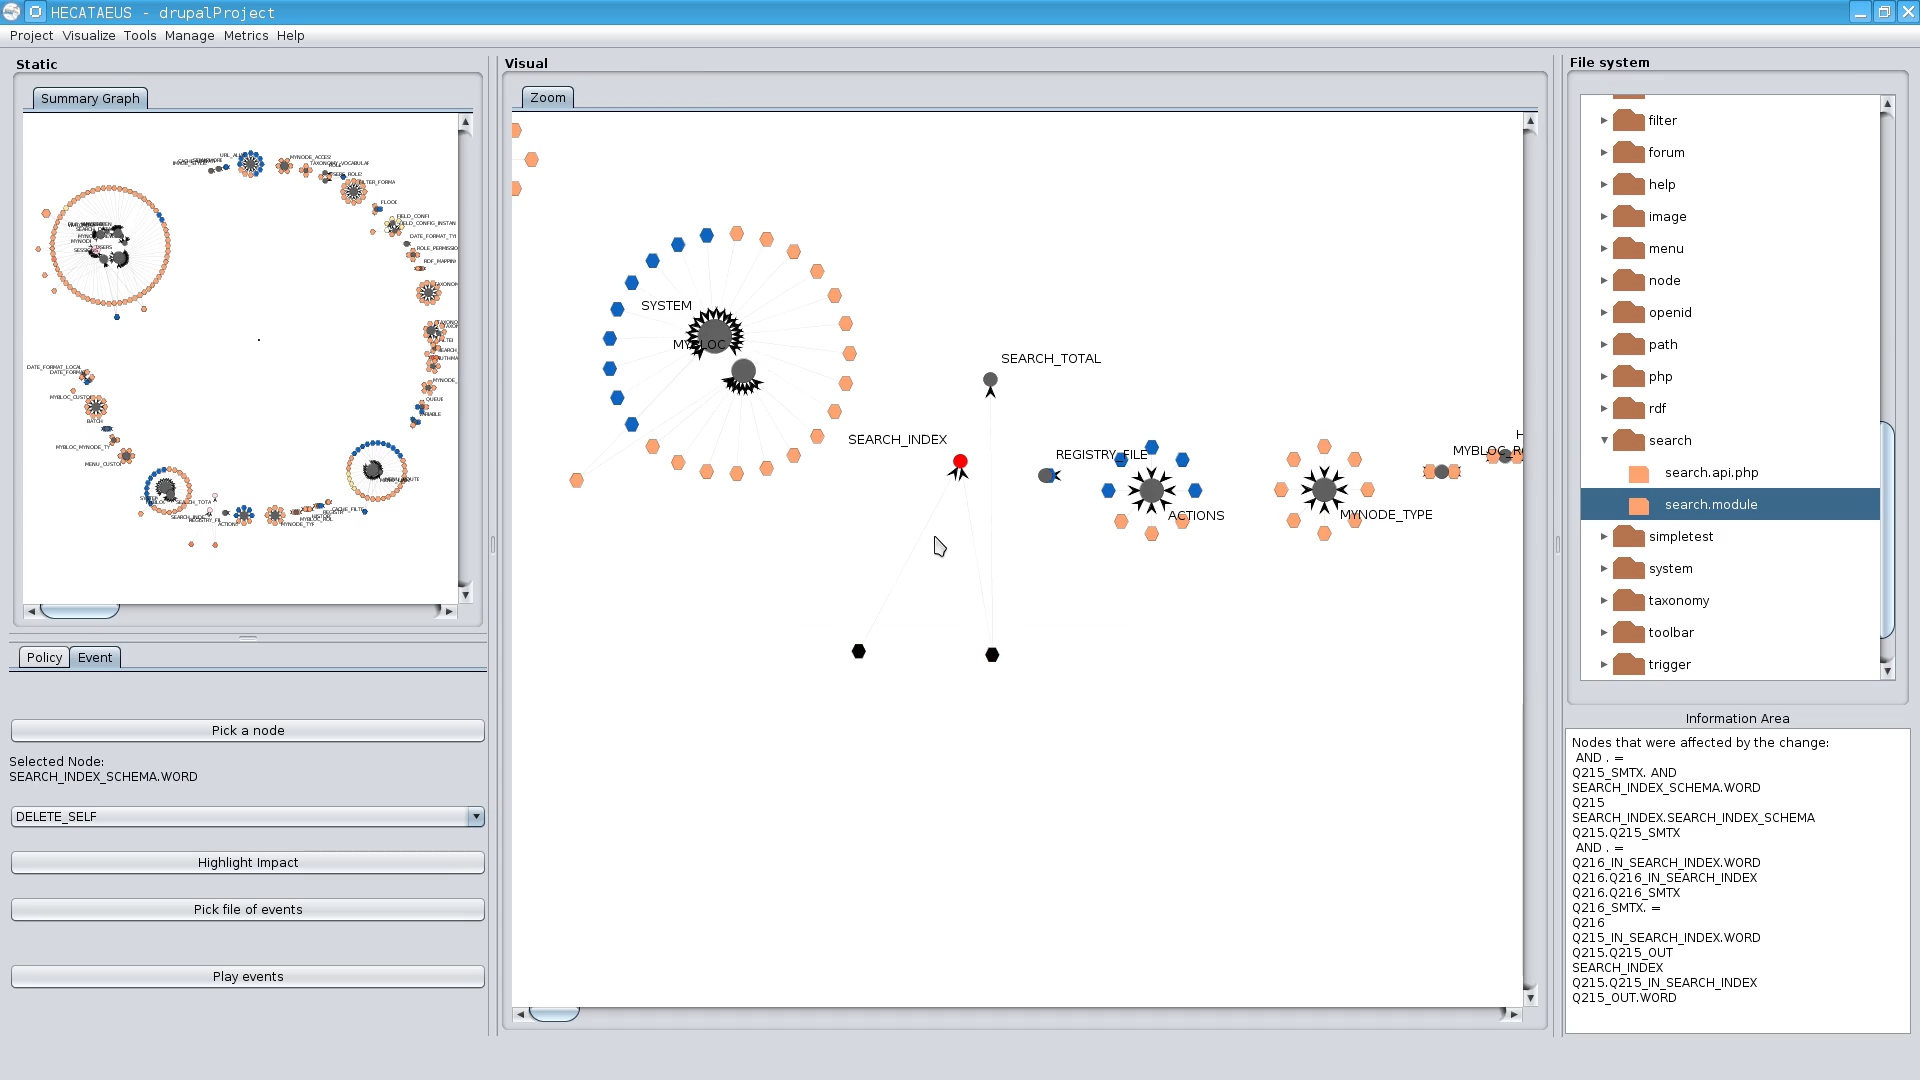This screenshot has width=1920, height=1080.
Task: Click Q216_IN_SEARCH_INDEX.WORD in Information Area
Action: [1666, 863]
